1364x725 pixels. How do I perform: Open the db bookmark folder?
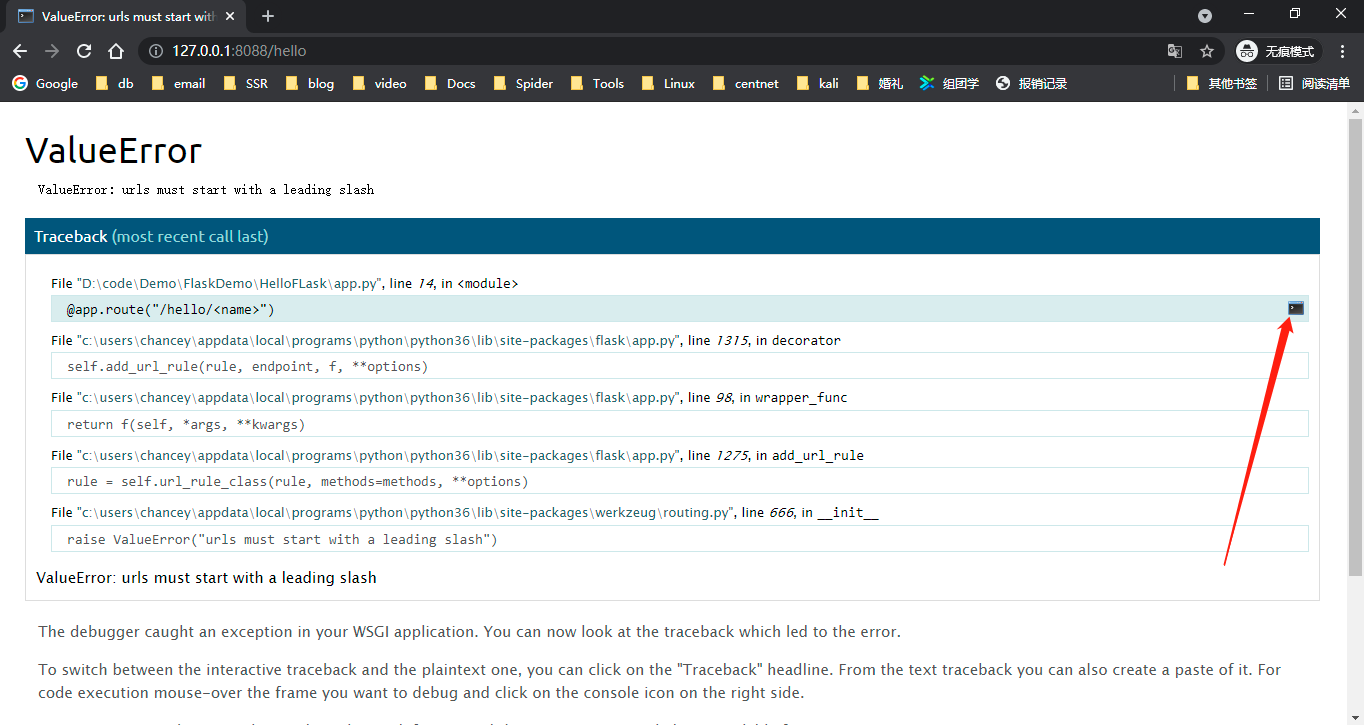(114, 83)
